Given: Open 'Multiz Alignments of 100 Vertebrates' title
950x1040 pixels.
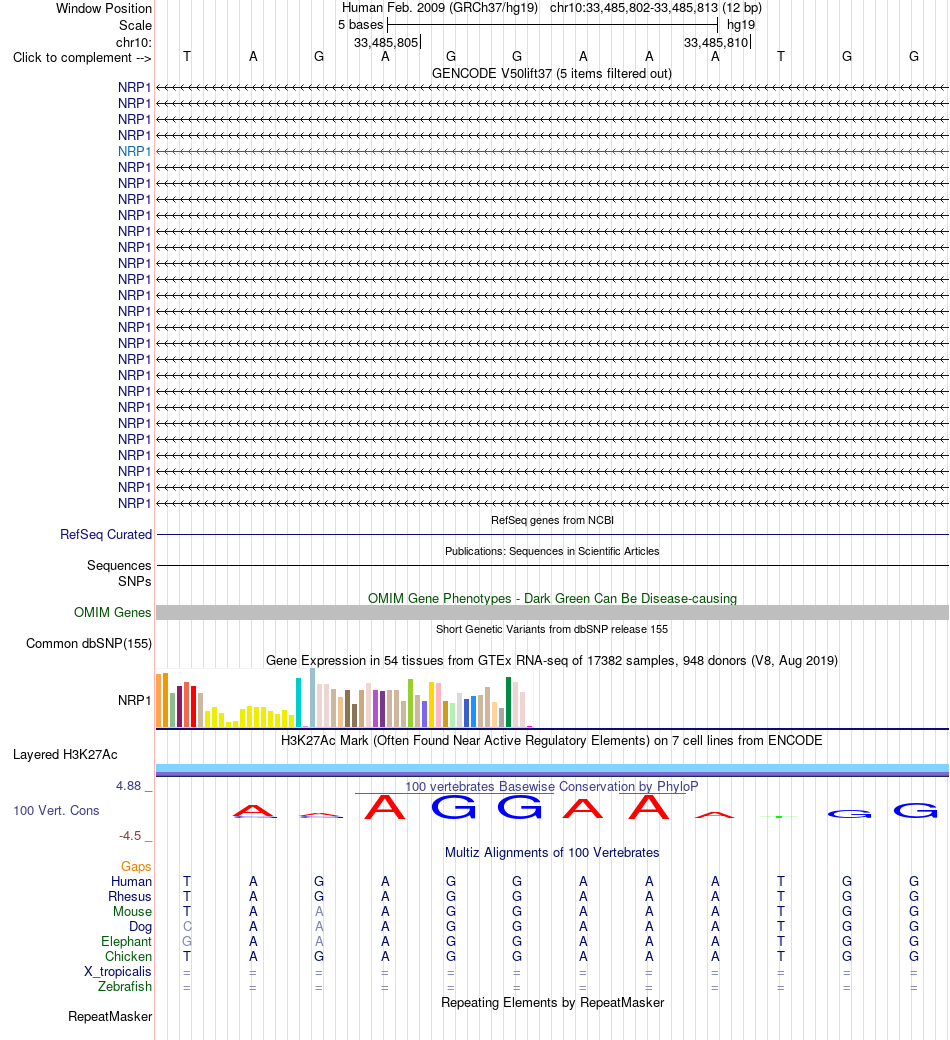Looking at the screenshot, I should pyautogui.click(x=552, y=852).
